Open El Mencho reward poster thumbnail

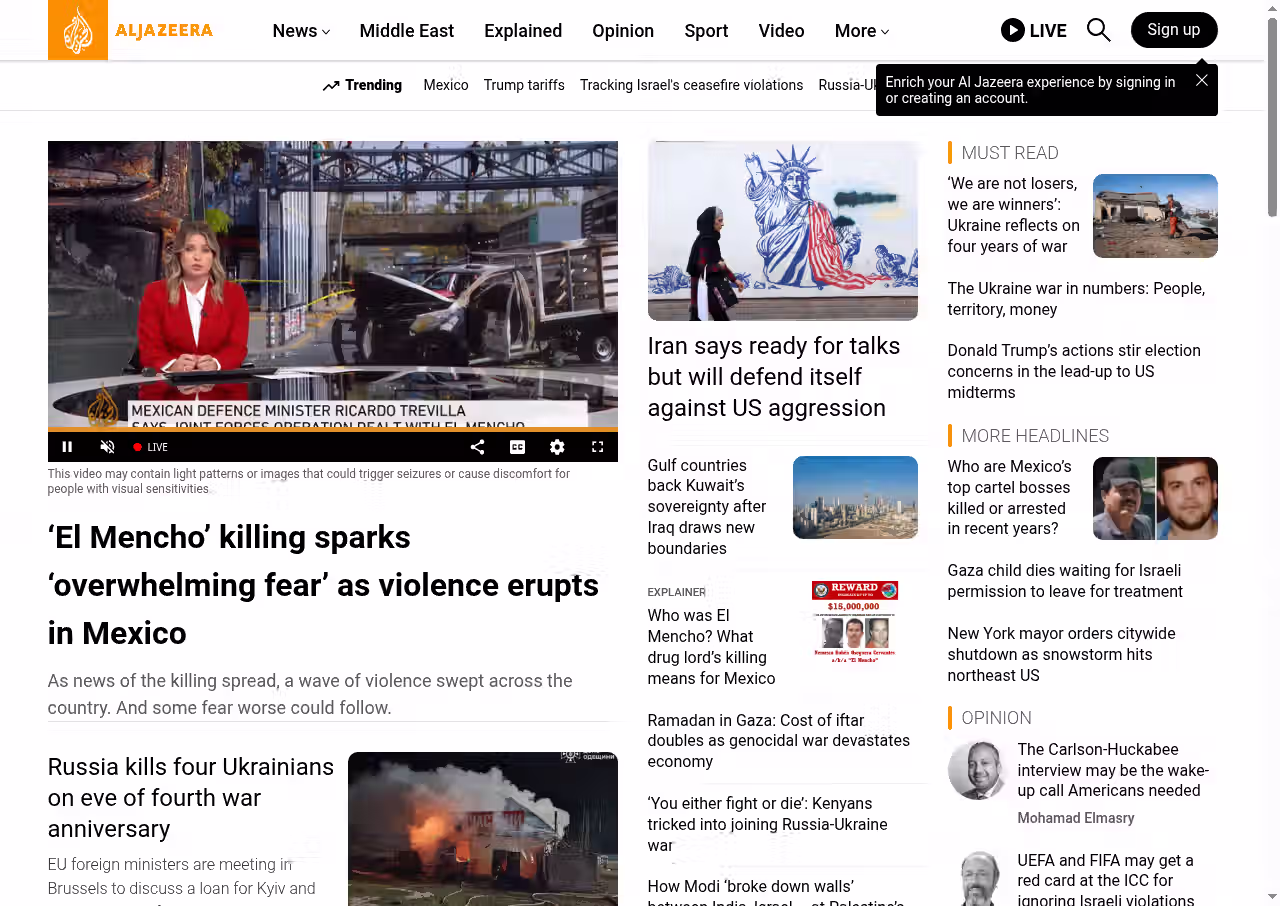(854, 622)
